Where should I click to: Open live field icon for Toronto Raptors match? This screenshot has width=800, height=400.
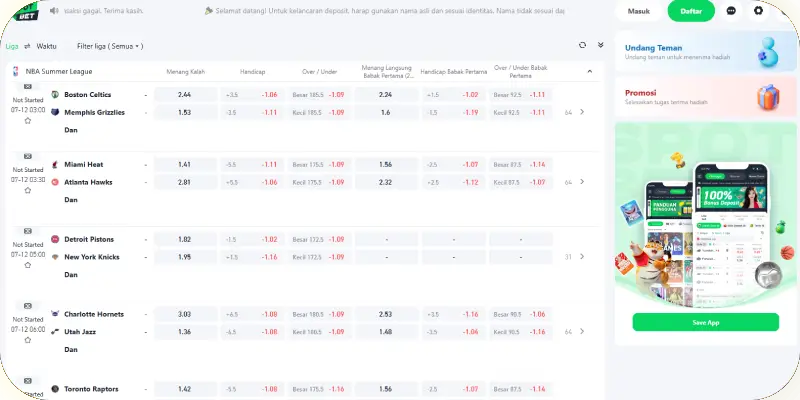(28, 381)
